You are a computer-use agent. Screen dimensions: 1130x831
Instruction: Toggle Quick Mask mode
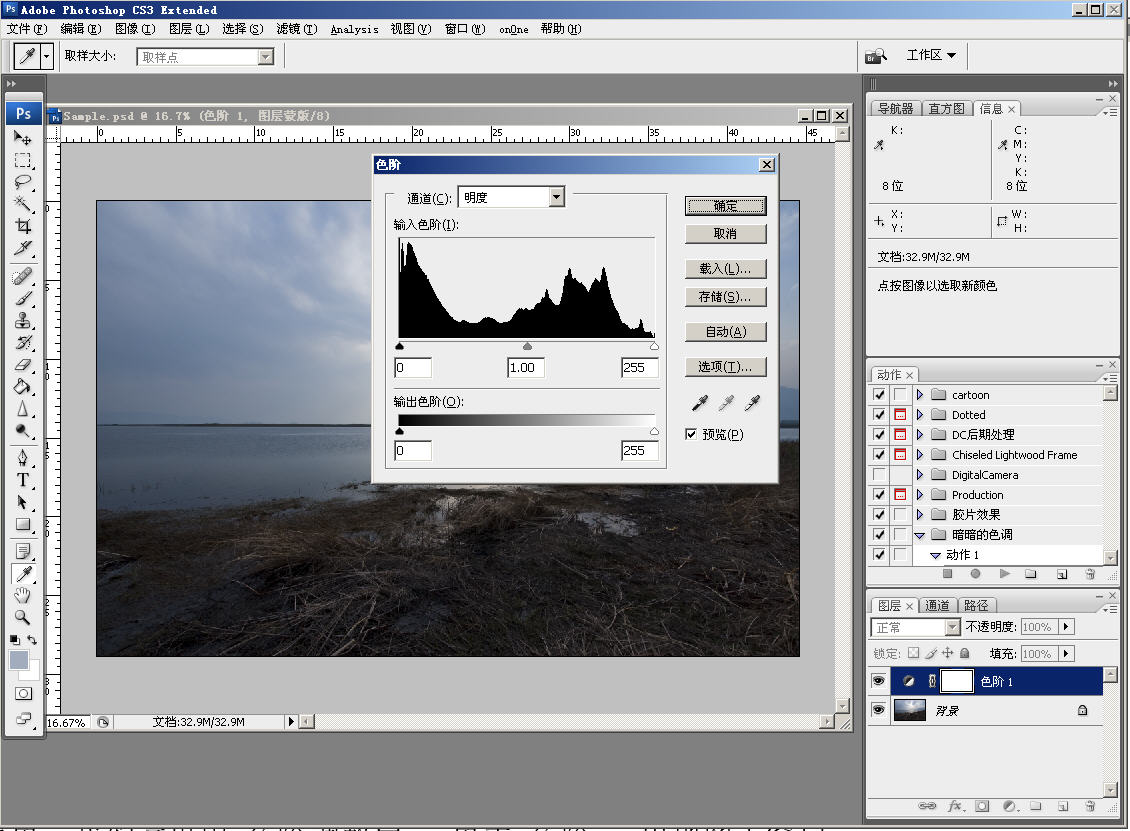[23, 693]
